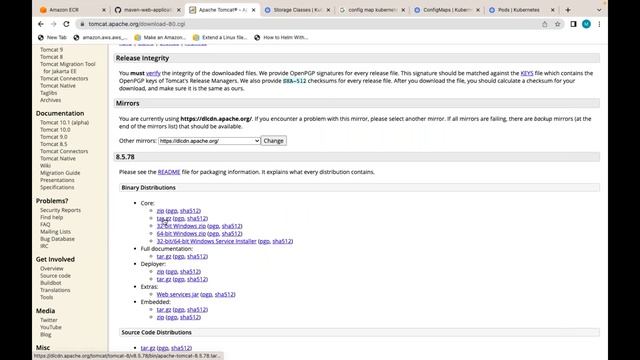Download the Core zip

pyautogui.click(x=160, y=211)
